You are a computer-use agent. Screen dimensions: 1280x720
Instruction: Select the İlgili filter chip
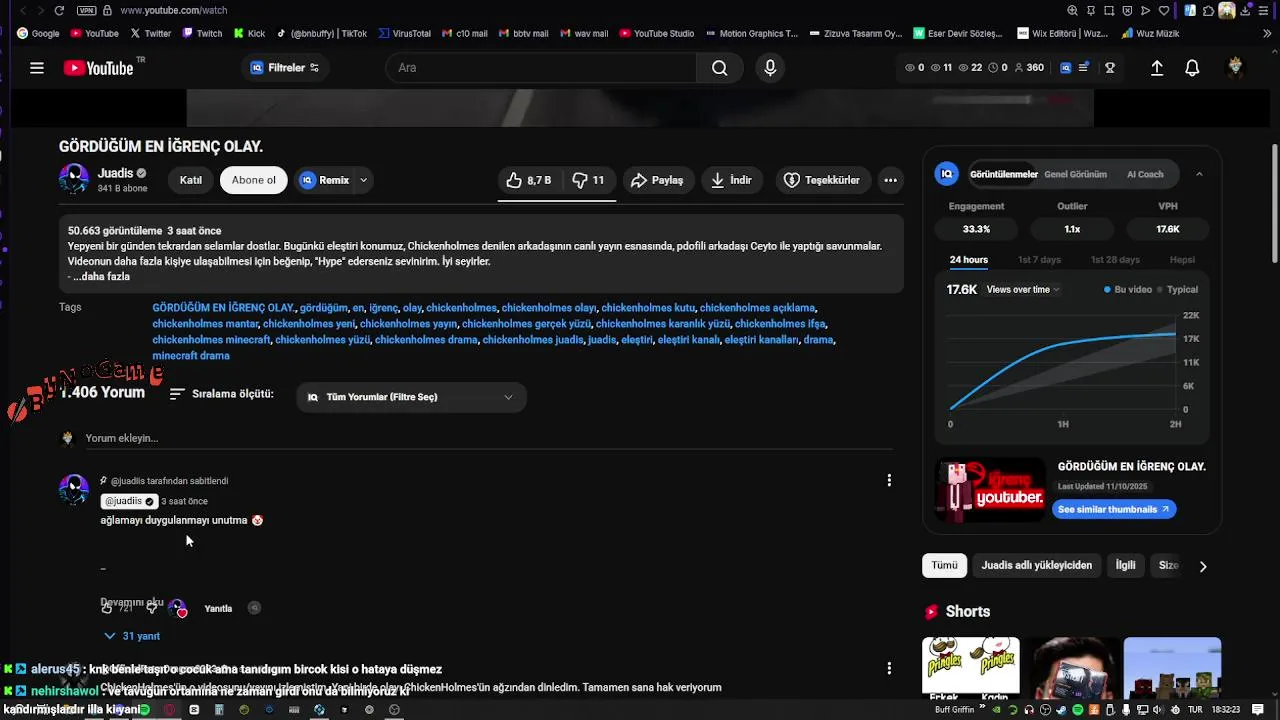point(1125,565)
